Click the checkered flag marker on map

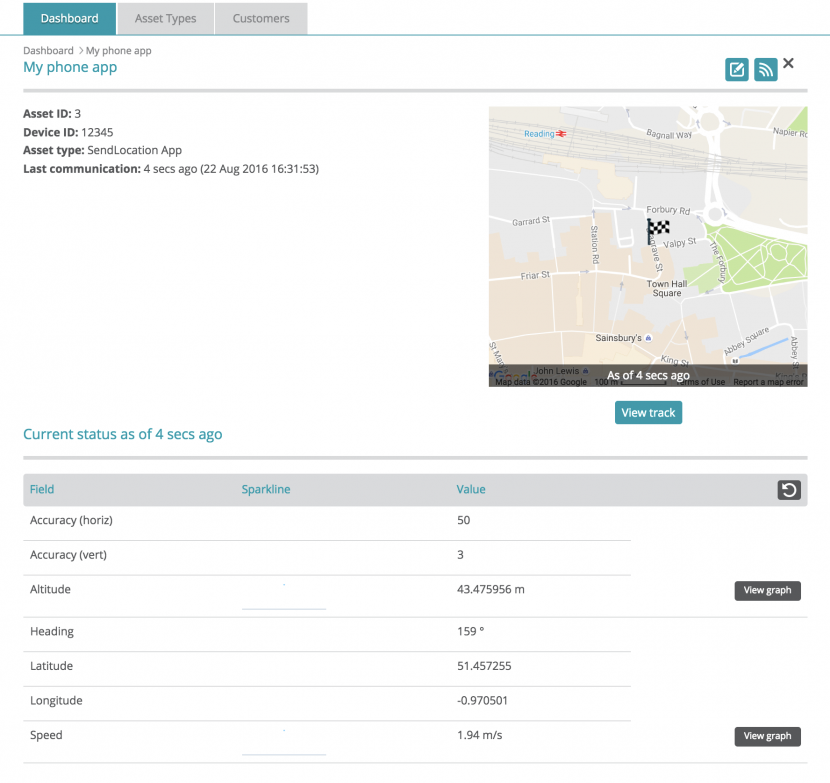657,230
